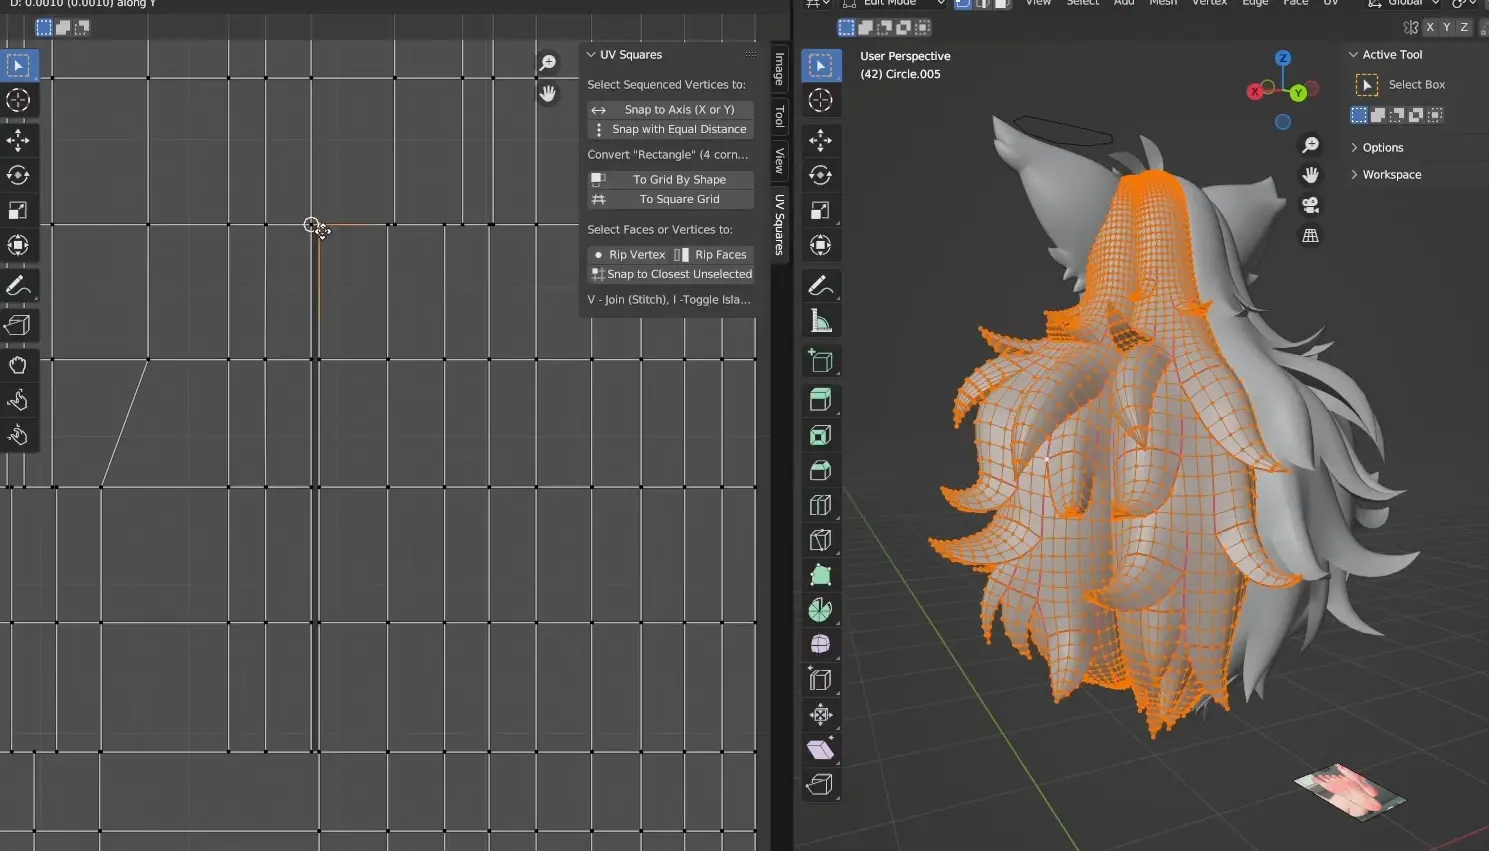Click the UV editor zoom magnifier icon
The height and width of the screenshot is (851, 1489).
coord(548,63)
